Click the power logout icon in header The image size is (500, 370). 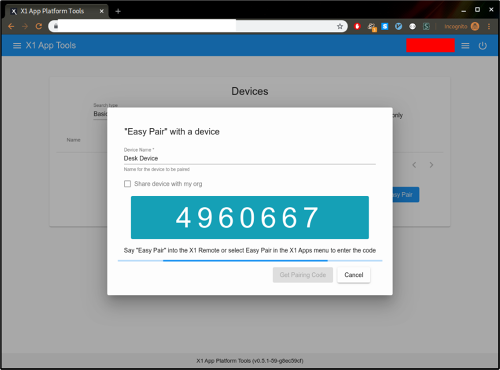482,46
